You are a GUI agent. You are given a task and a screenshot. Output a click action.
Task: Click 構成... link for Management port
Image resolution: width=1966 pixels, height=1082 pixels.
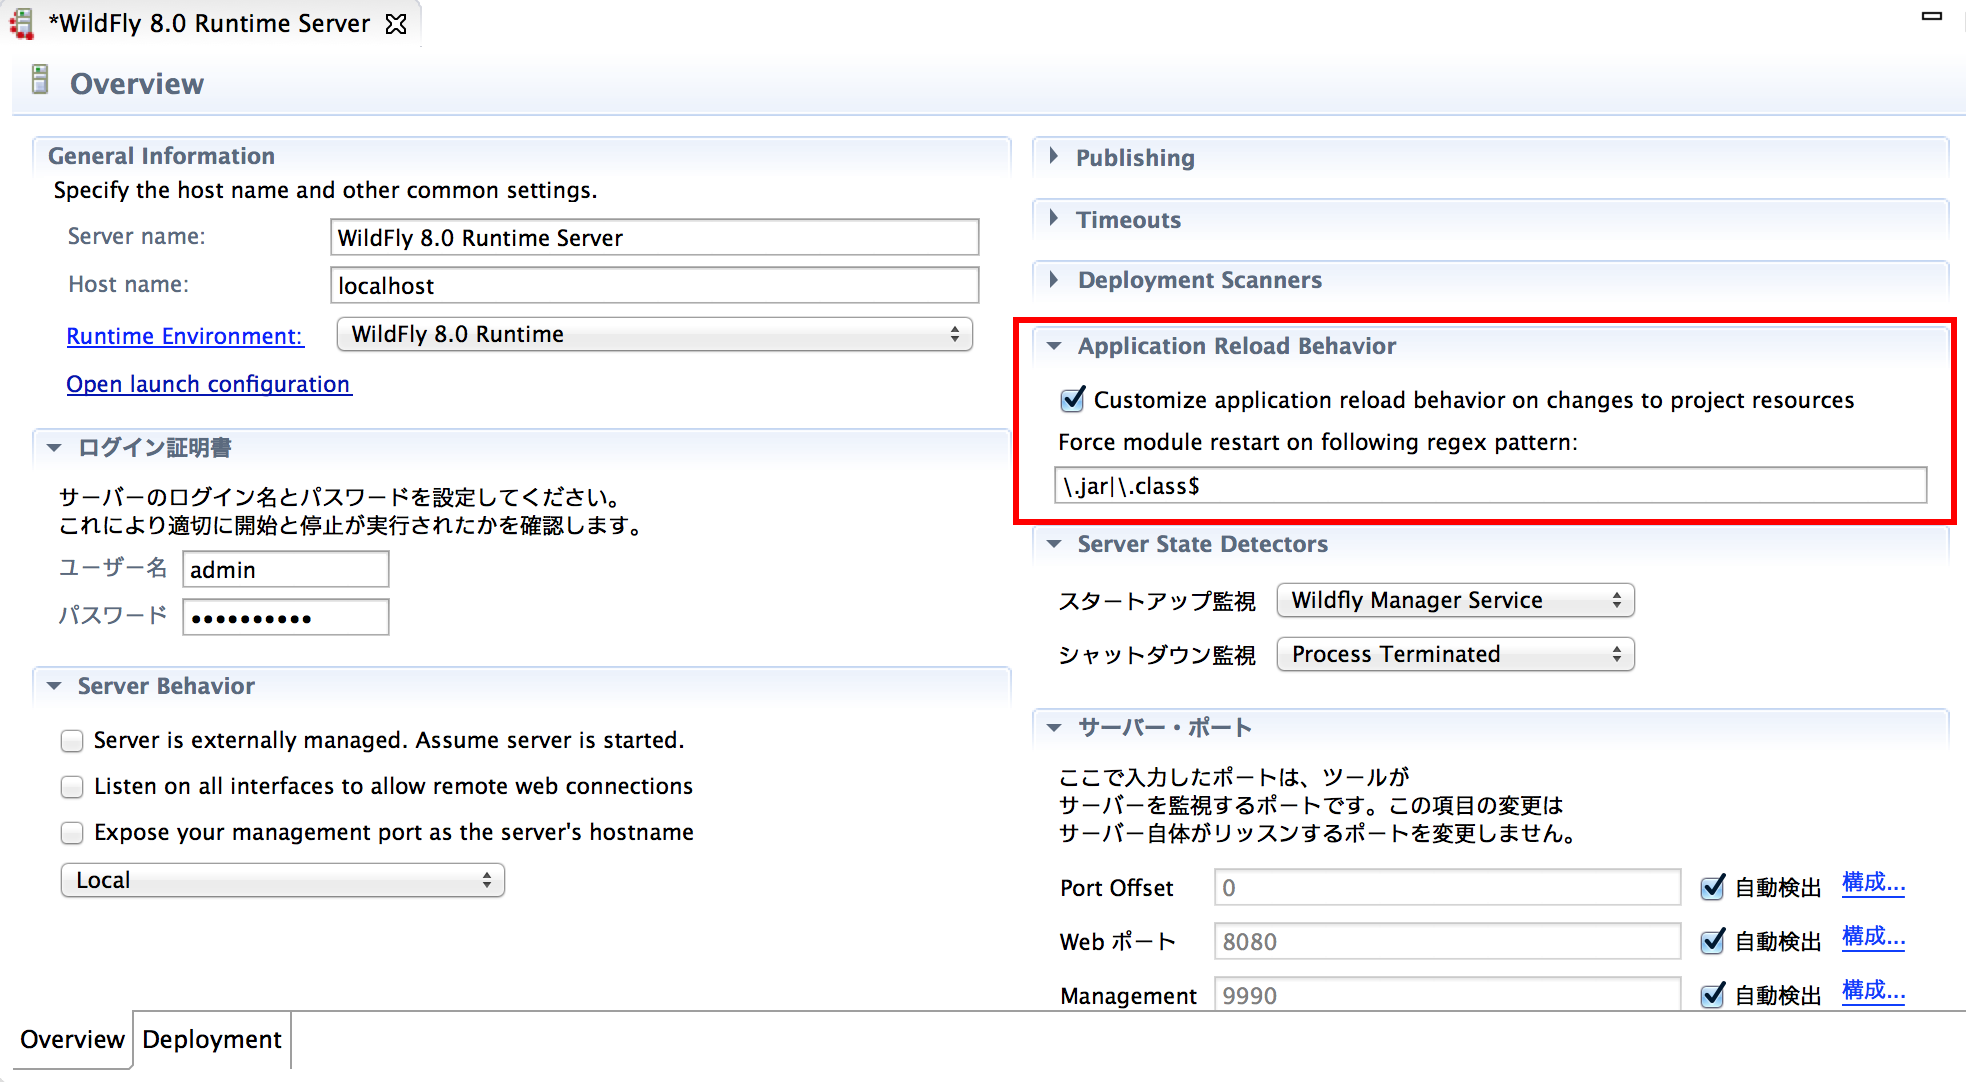point(1873,991)
